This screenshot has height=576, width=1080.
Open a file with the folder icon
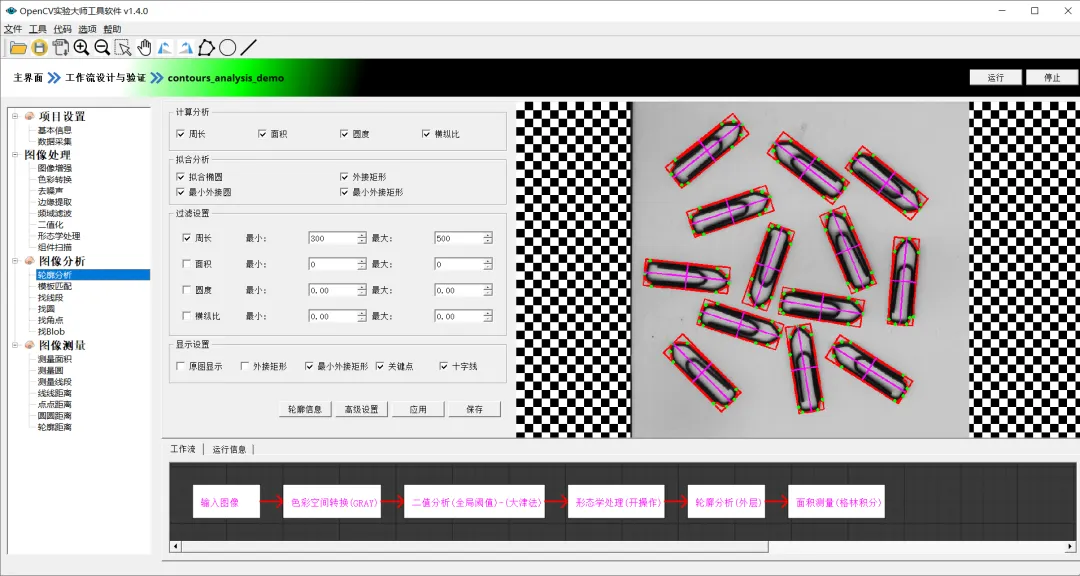pos(19,48)
